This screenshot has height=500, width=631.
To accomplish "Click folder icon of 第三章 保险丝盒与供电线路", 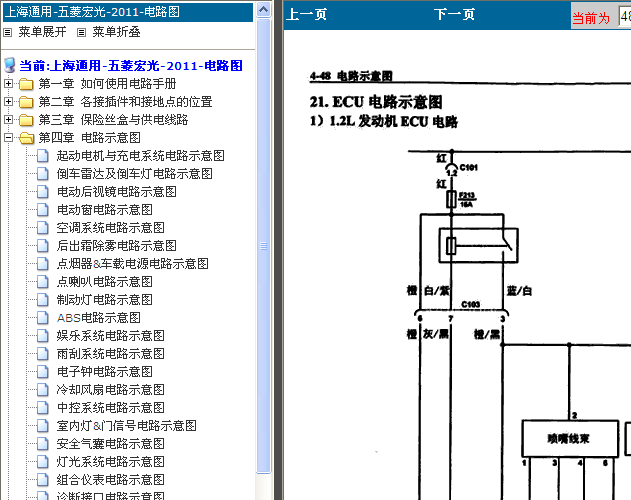I will [26, 120].
